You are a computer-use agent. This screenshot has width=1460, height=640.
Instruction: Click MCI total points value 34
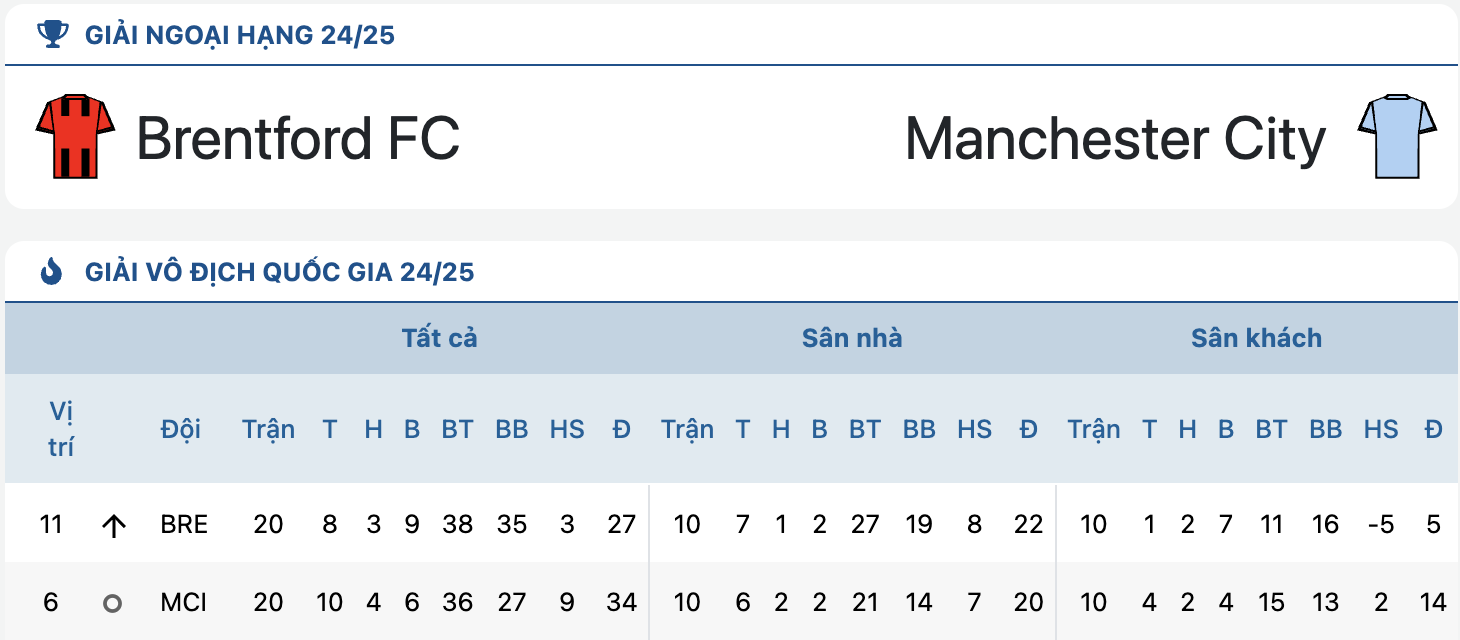622,602
